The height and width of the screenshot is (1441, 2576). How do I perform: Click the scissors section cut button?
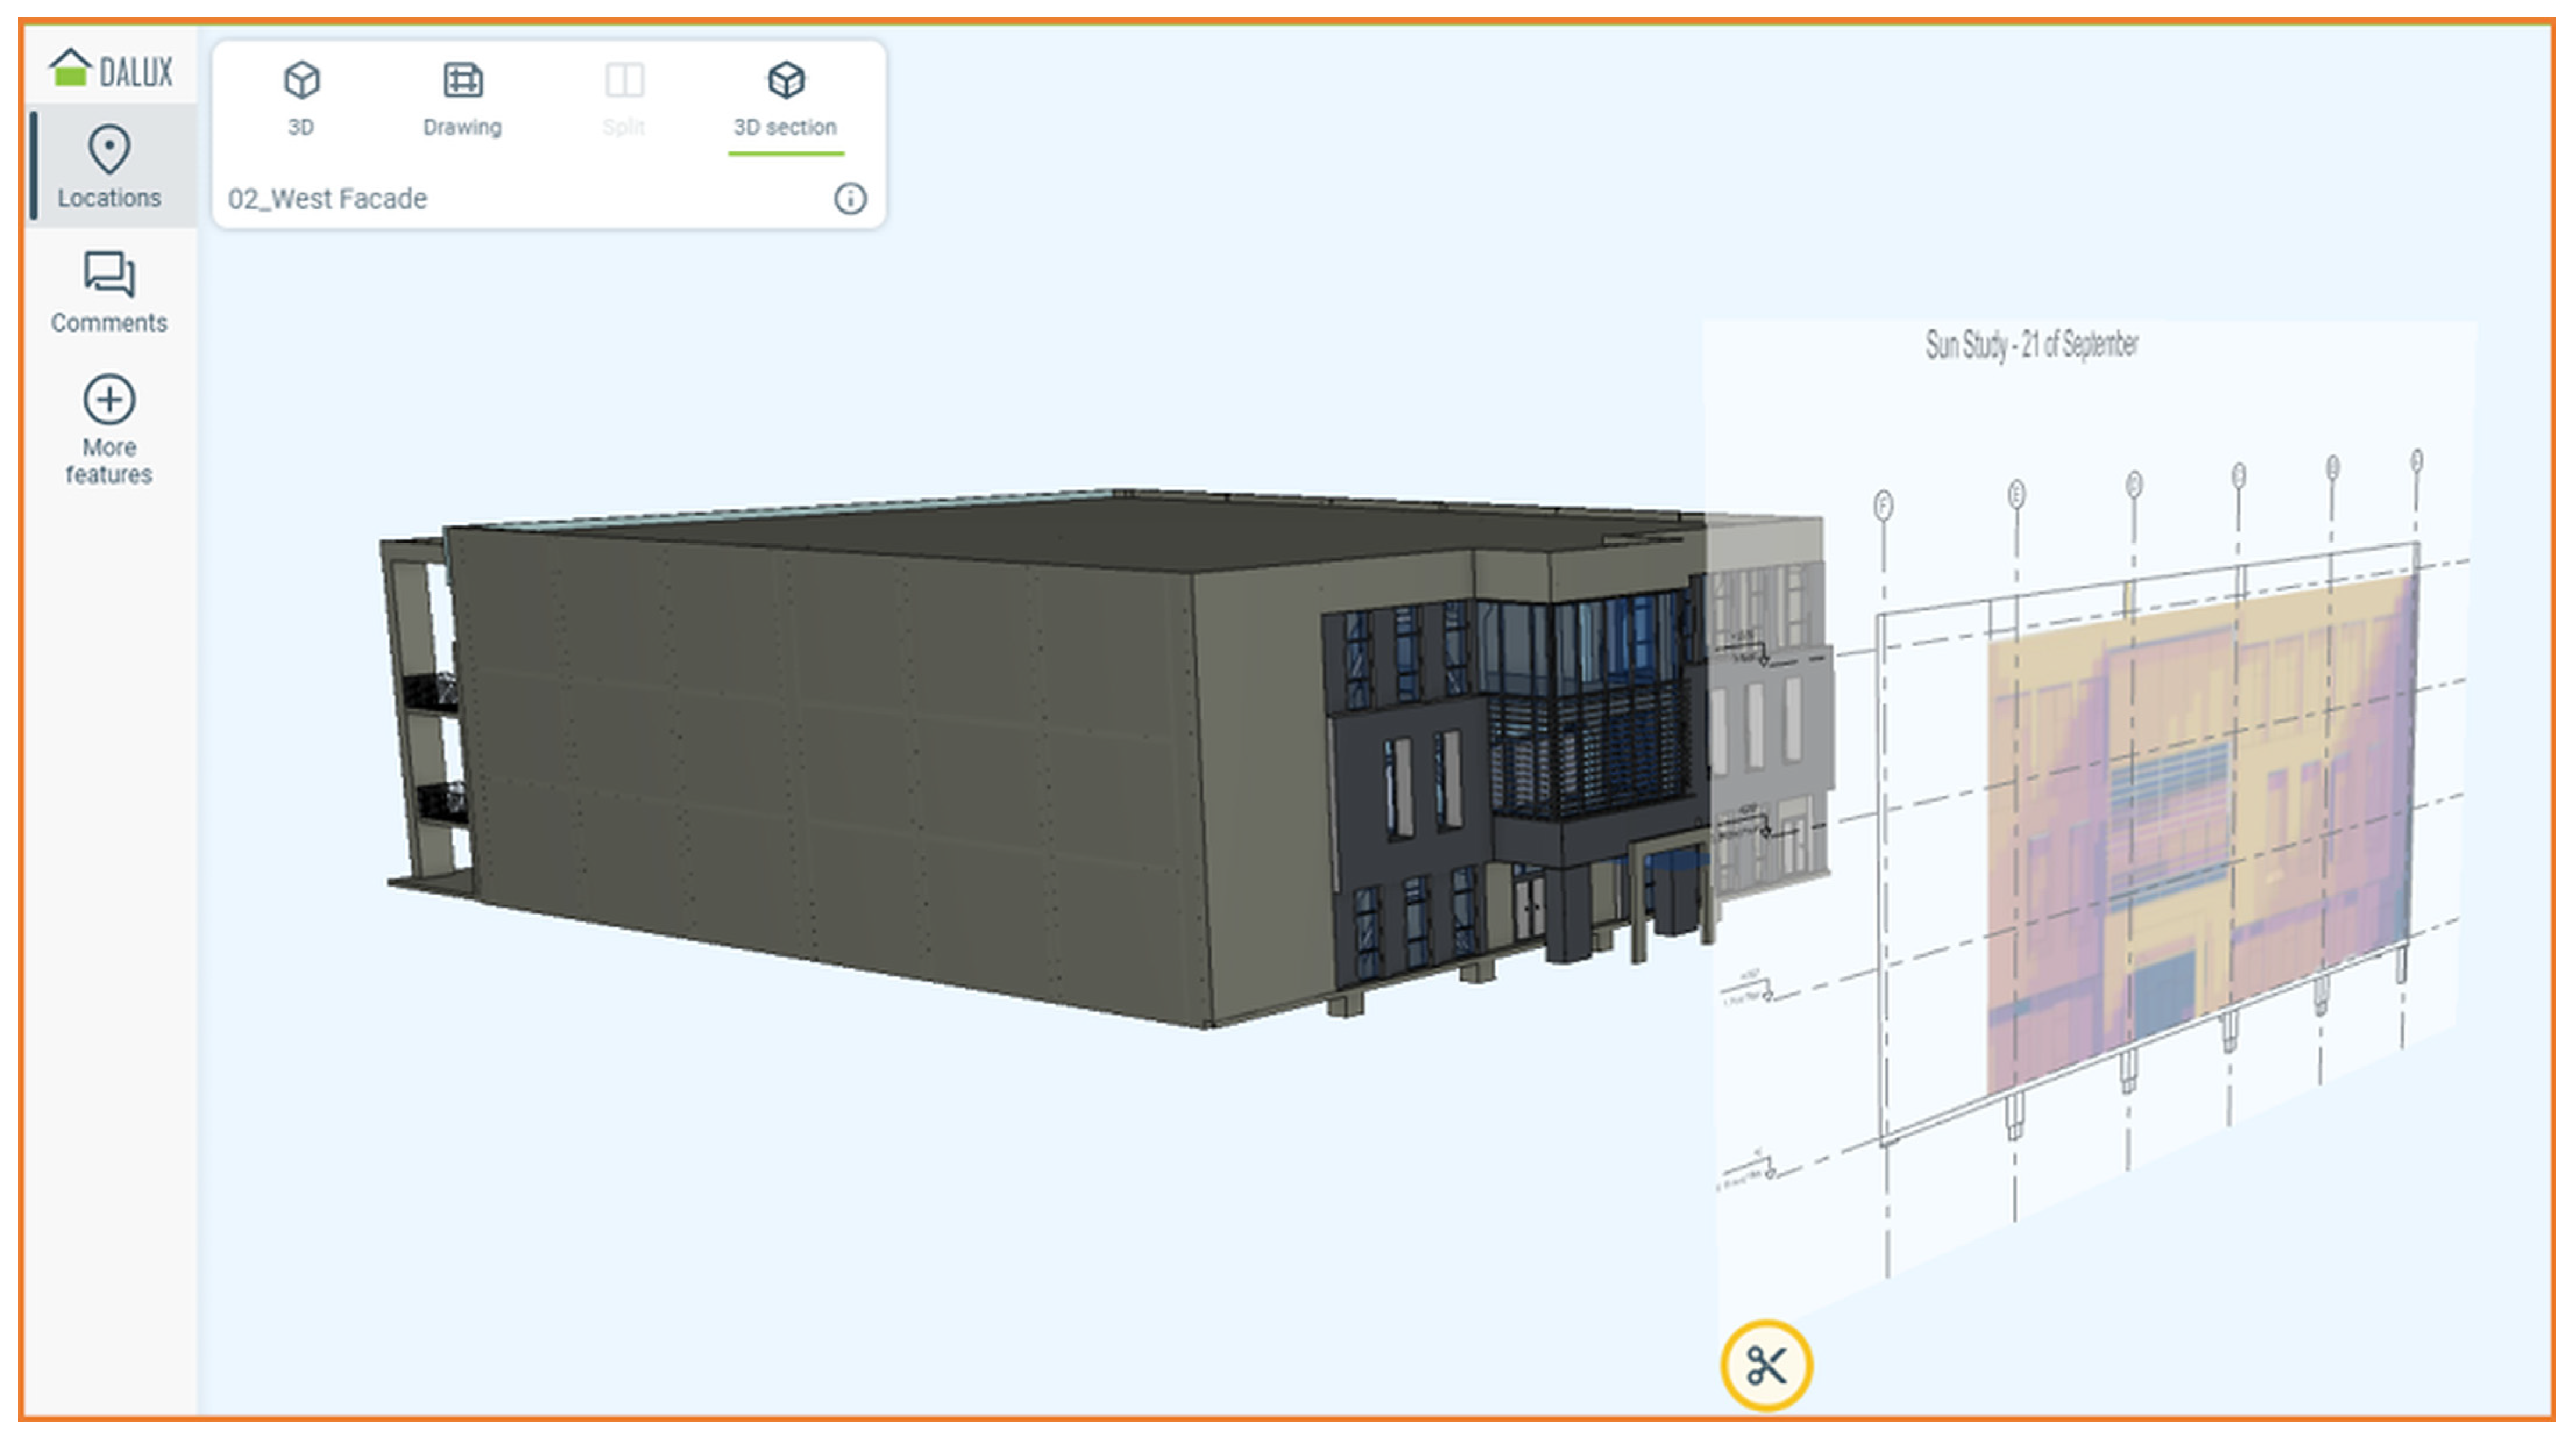pyautogui.click(x=1766, y=1366)
